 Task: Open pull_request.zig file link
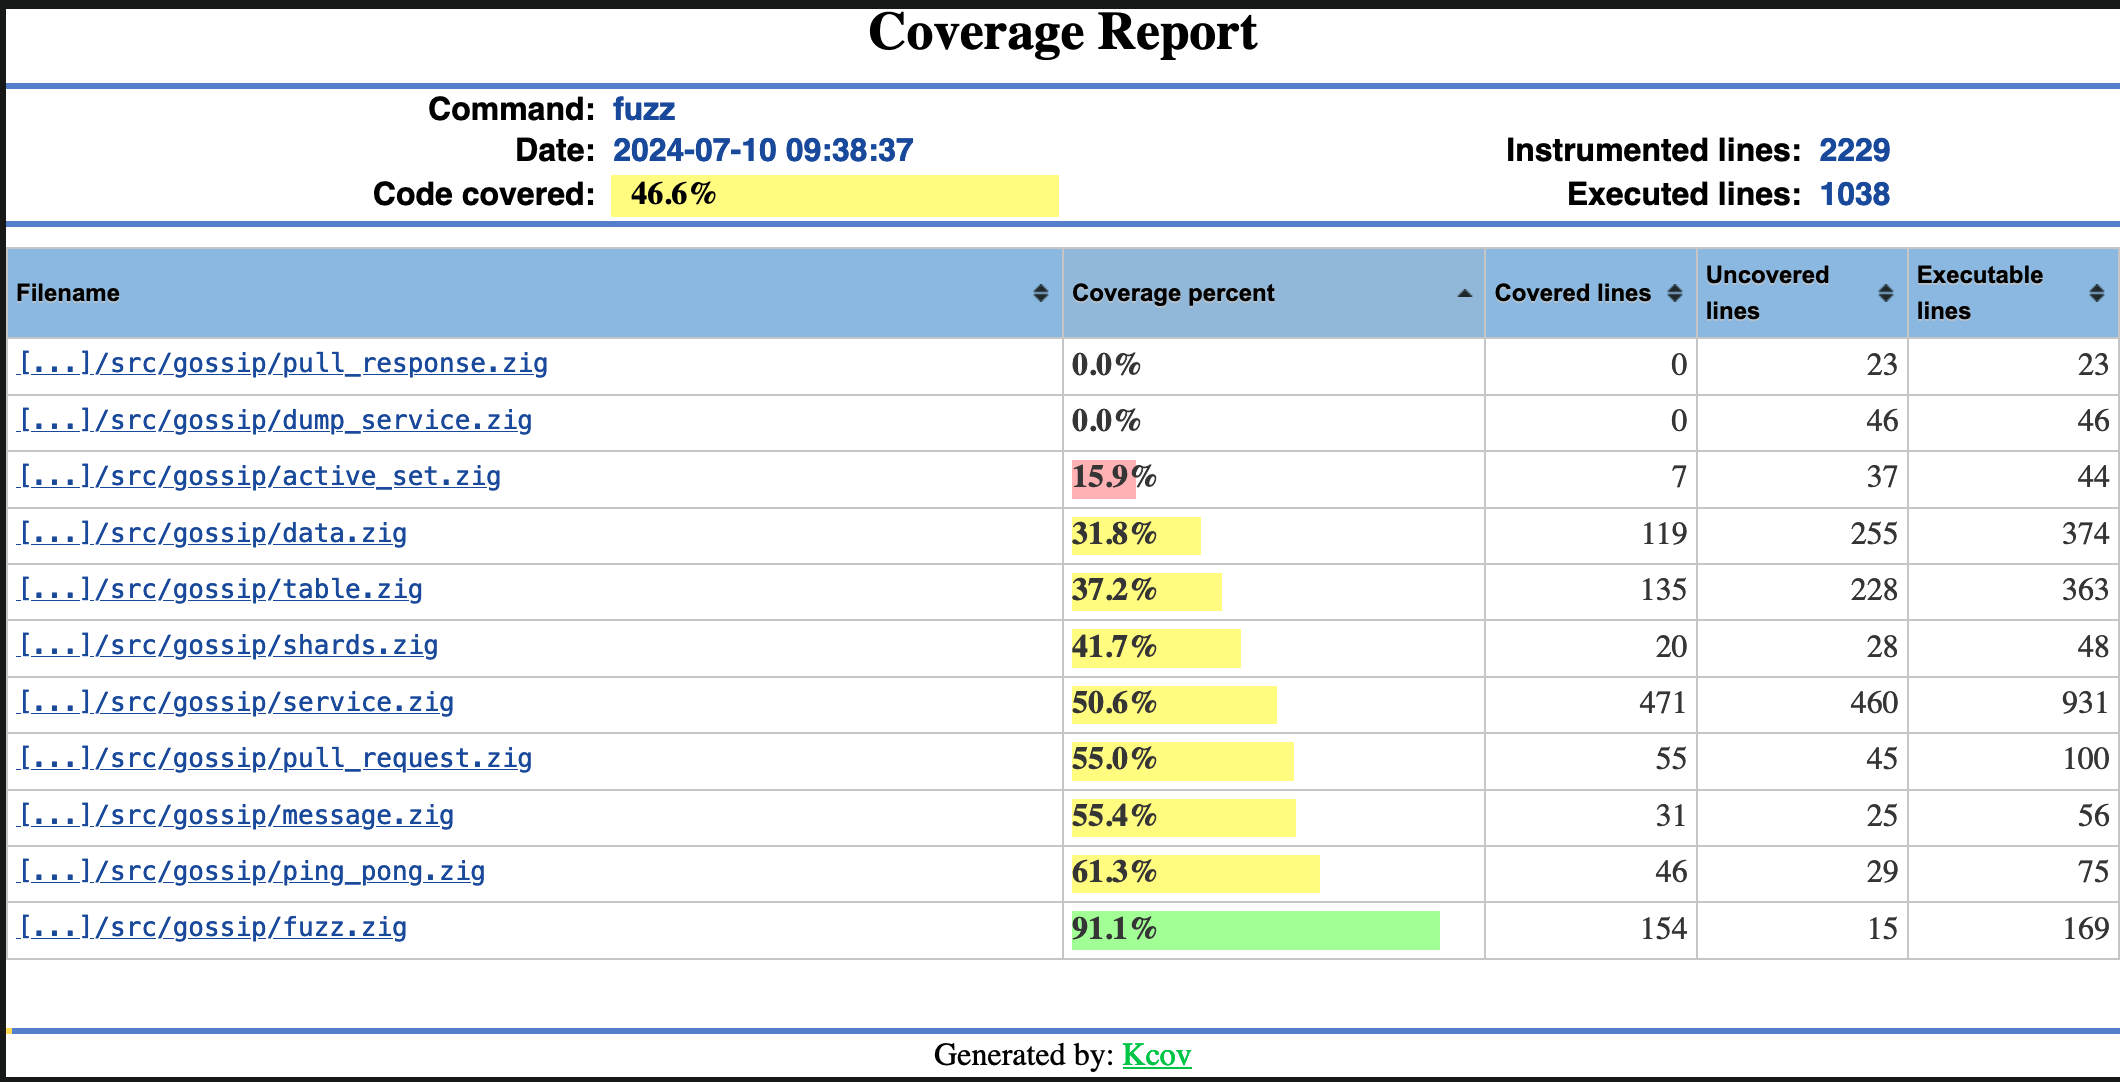(x=275, y=758)
